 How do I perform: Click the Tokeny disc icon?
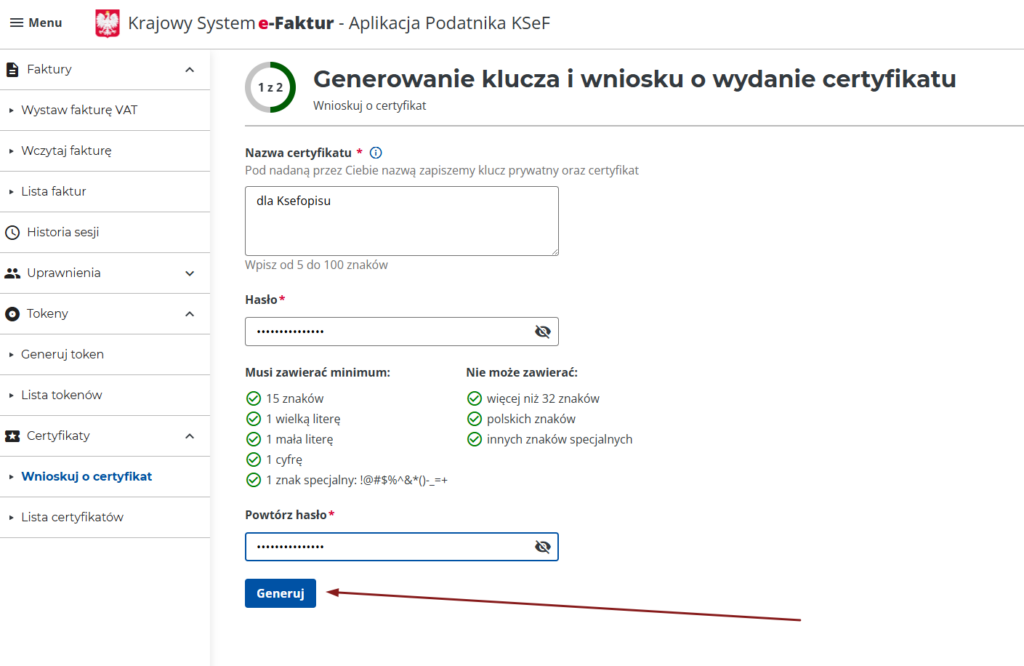[x=13, y=314]
